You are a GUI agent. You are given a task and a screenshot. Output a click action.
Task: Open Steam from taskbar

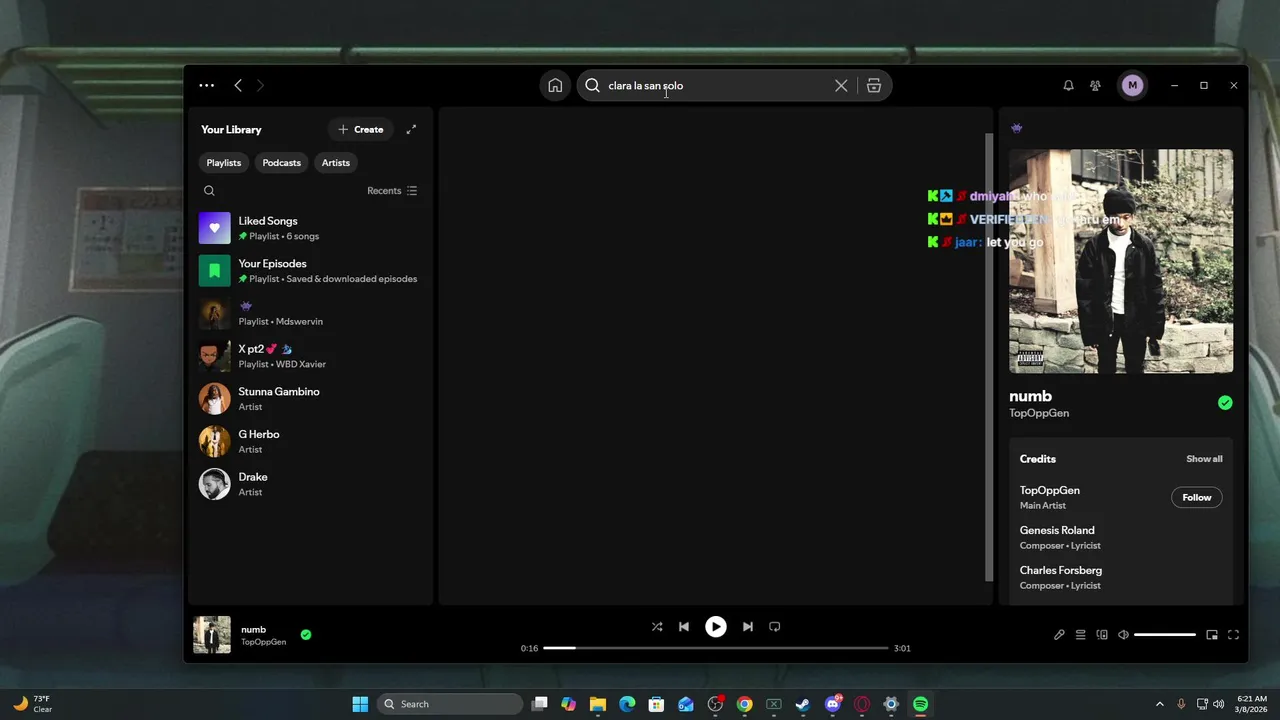803,704
